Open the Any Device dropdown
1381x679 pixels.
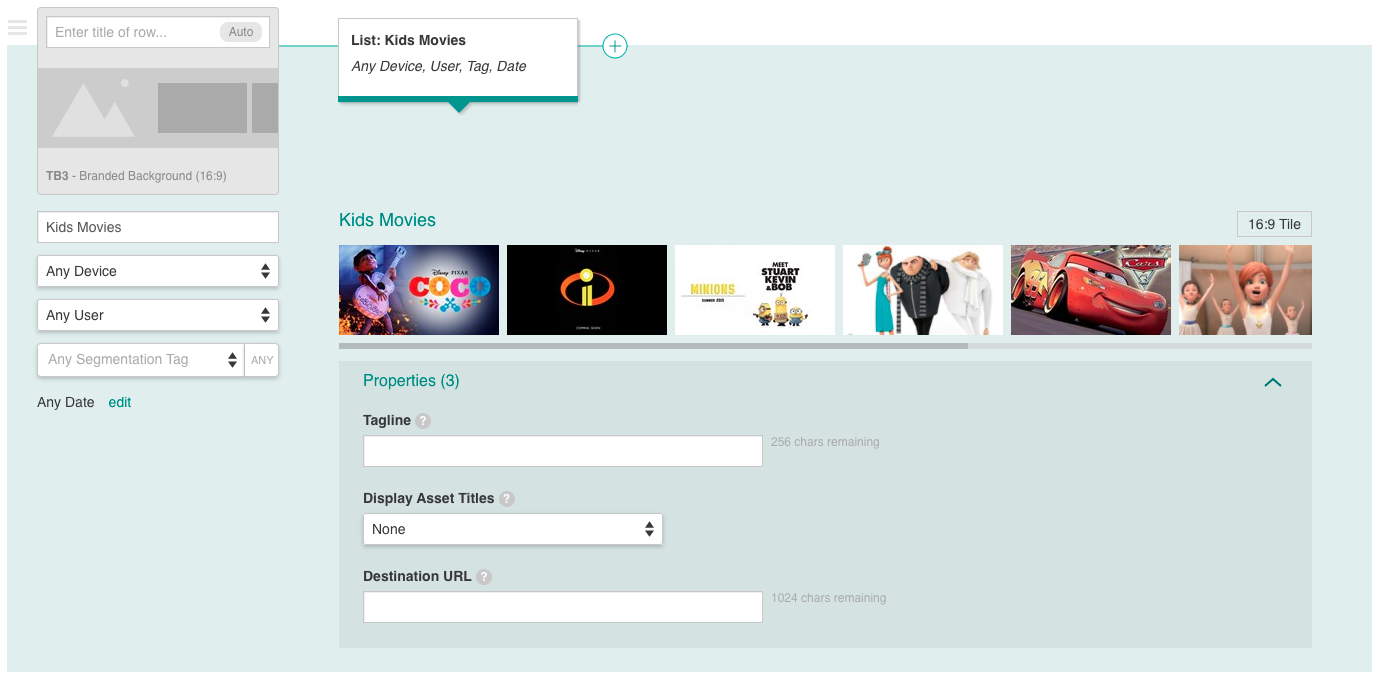click(158, 271)
